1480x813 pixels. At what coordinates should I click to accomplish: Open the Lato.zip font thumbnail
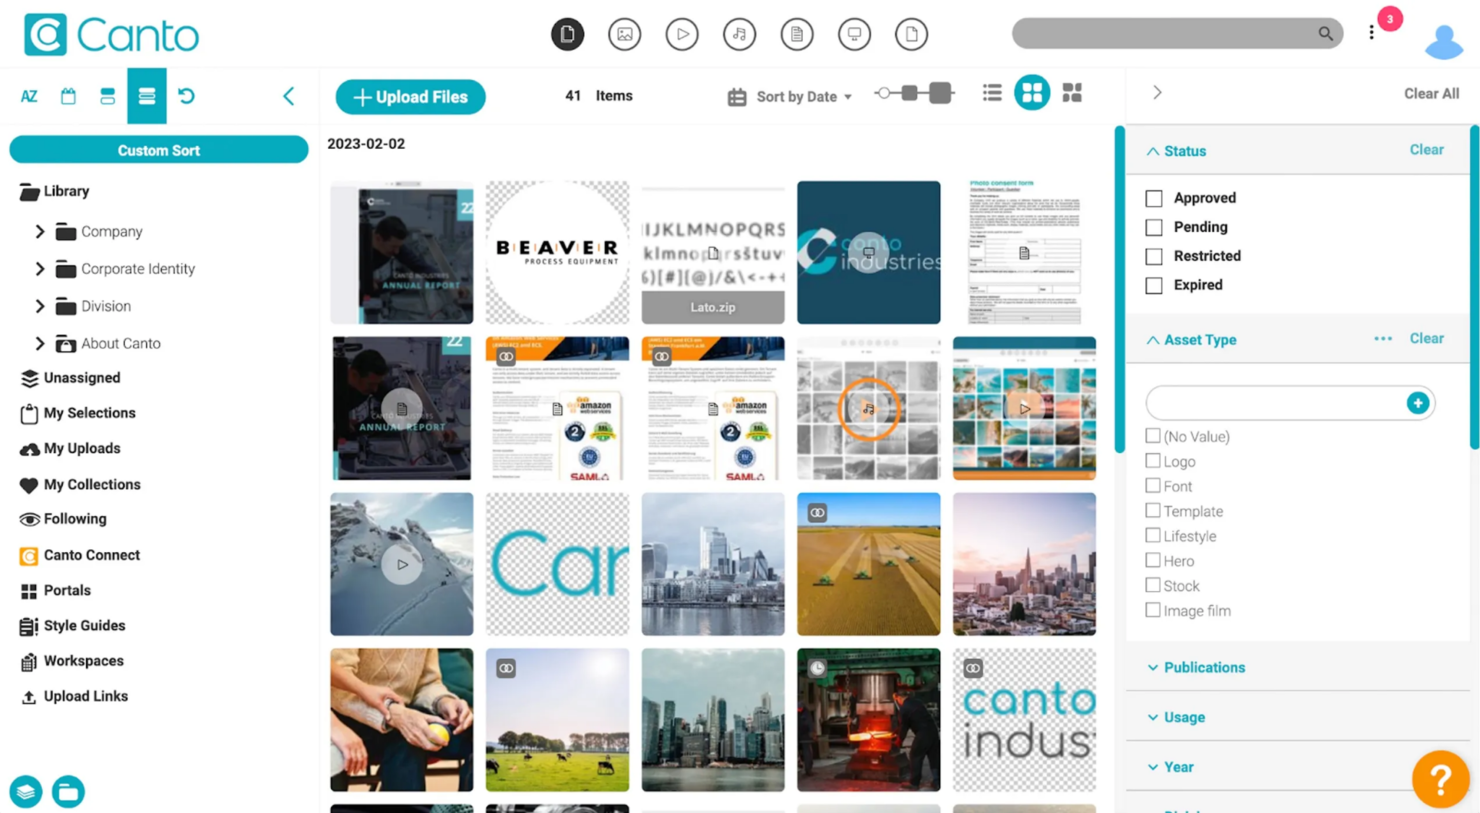coord(713,252)
